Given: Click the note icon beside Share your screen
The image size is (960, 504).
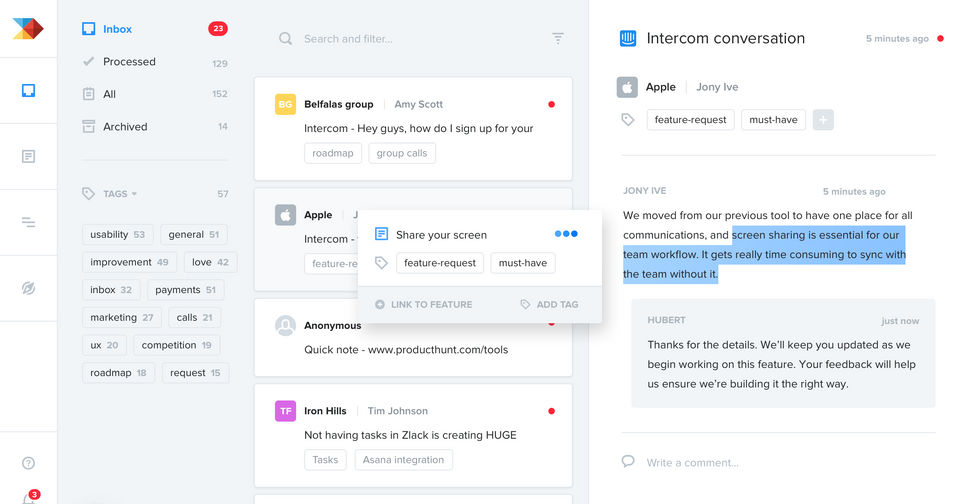Looking at the screenshot, I should 381,234.
